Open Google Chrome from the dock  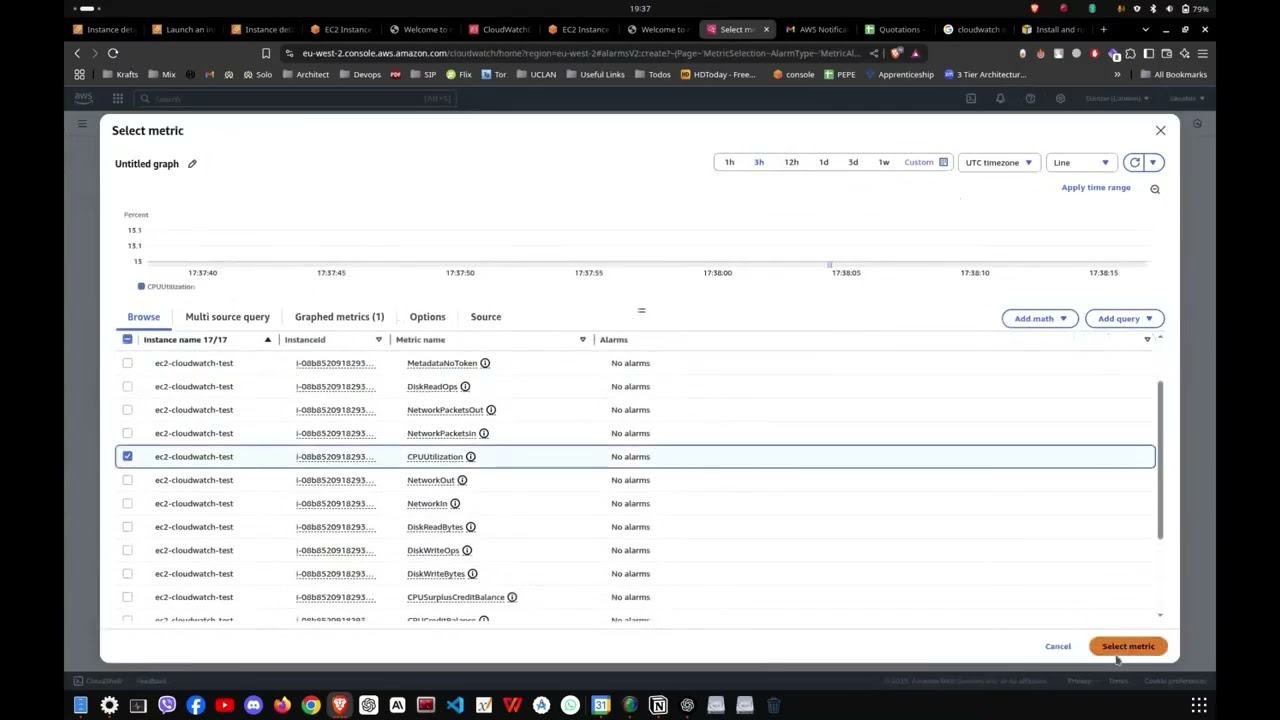(x=311, y=705)
